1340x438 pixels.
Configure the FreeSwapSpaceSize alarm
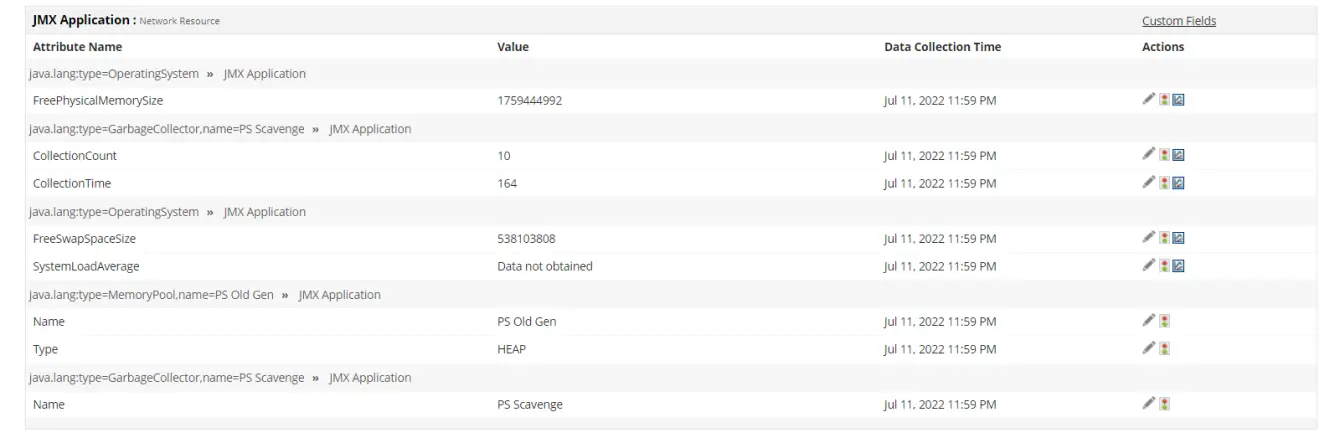coord(1164,238)
